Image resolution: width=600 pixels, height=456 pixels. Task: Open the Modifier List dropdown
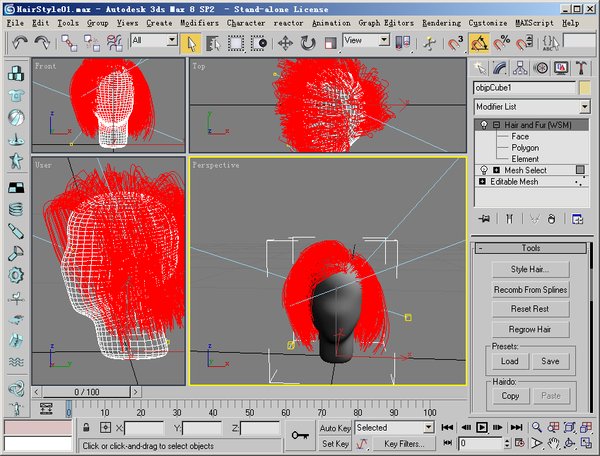tap(531, 106)
